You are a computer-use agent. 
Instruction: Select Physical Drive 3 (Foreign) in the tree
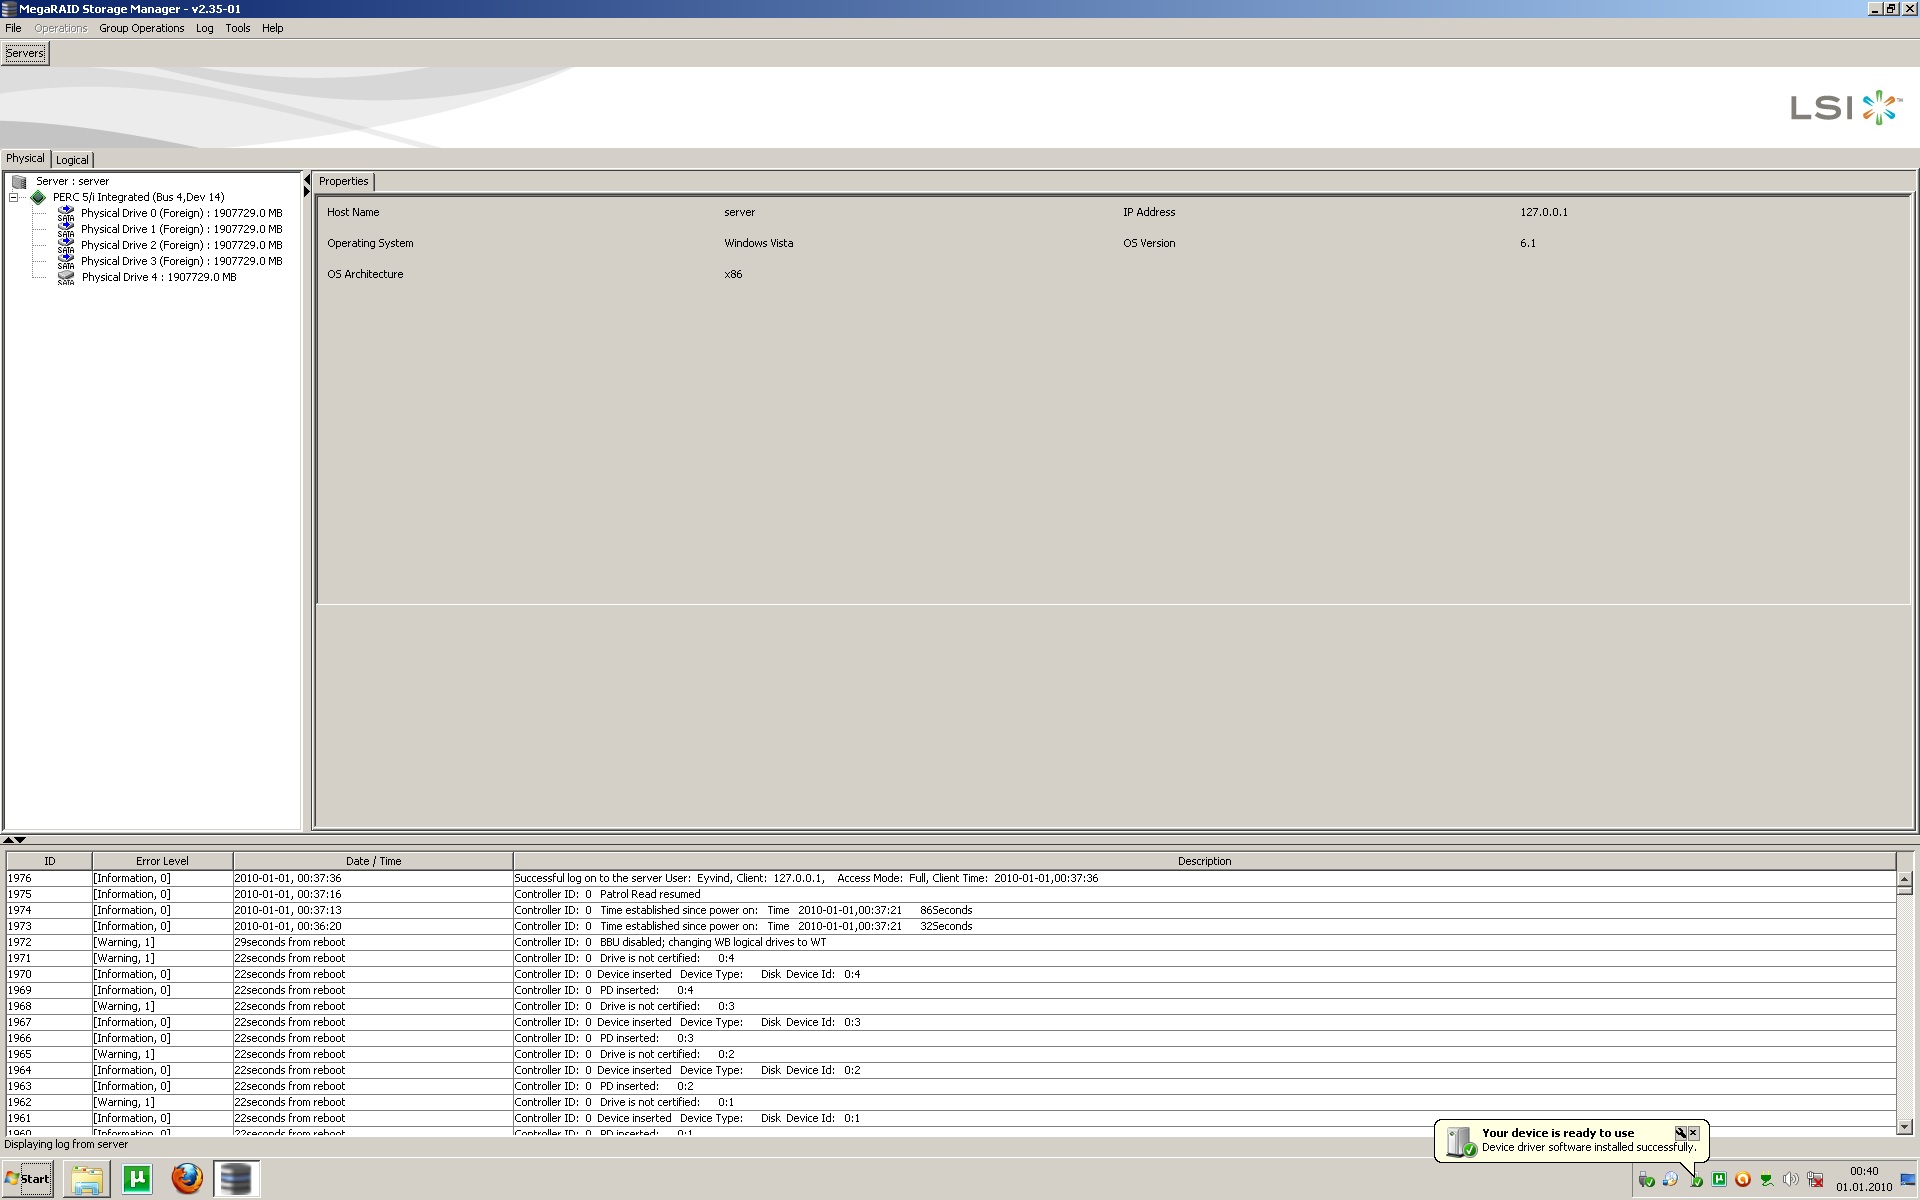182,262
